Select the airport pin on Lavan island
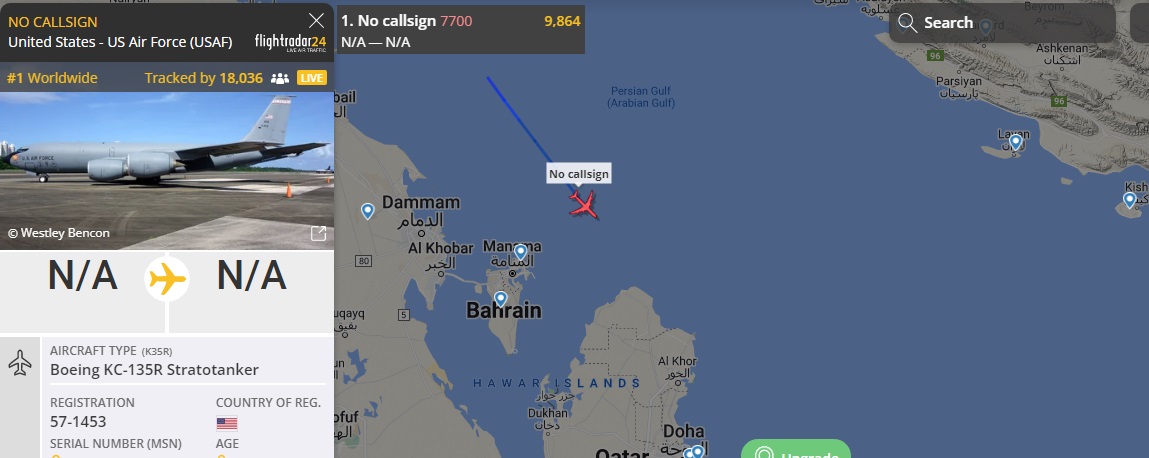The height and width of the screenshot is (458, 1149). pyautogui.click(x=1016, y=142)
